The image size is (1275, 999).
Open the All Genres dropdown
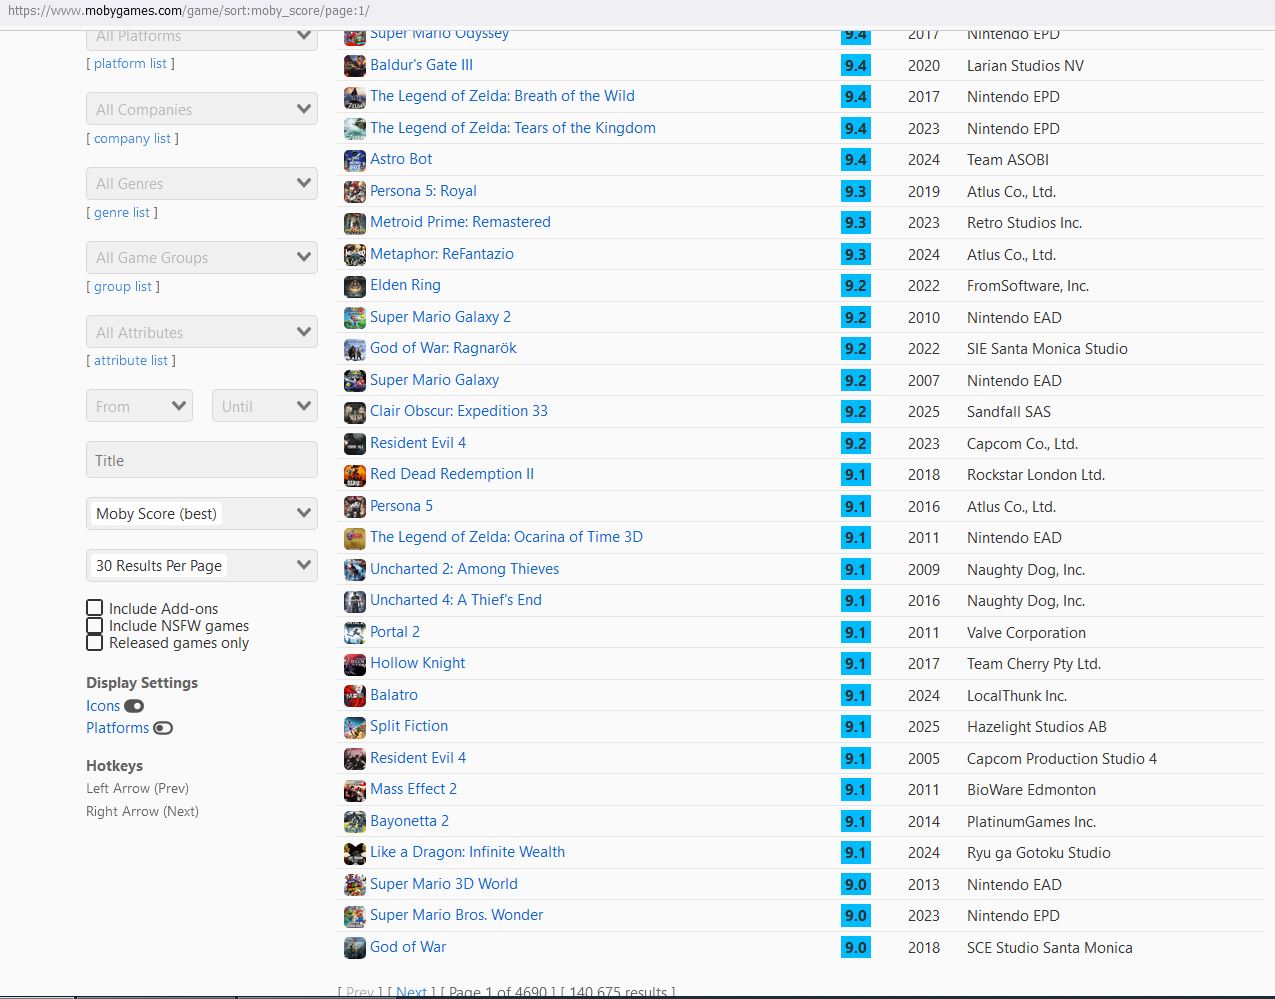(x=202, y=183)
